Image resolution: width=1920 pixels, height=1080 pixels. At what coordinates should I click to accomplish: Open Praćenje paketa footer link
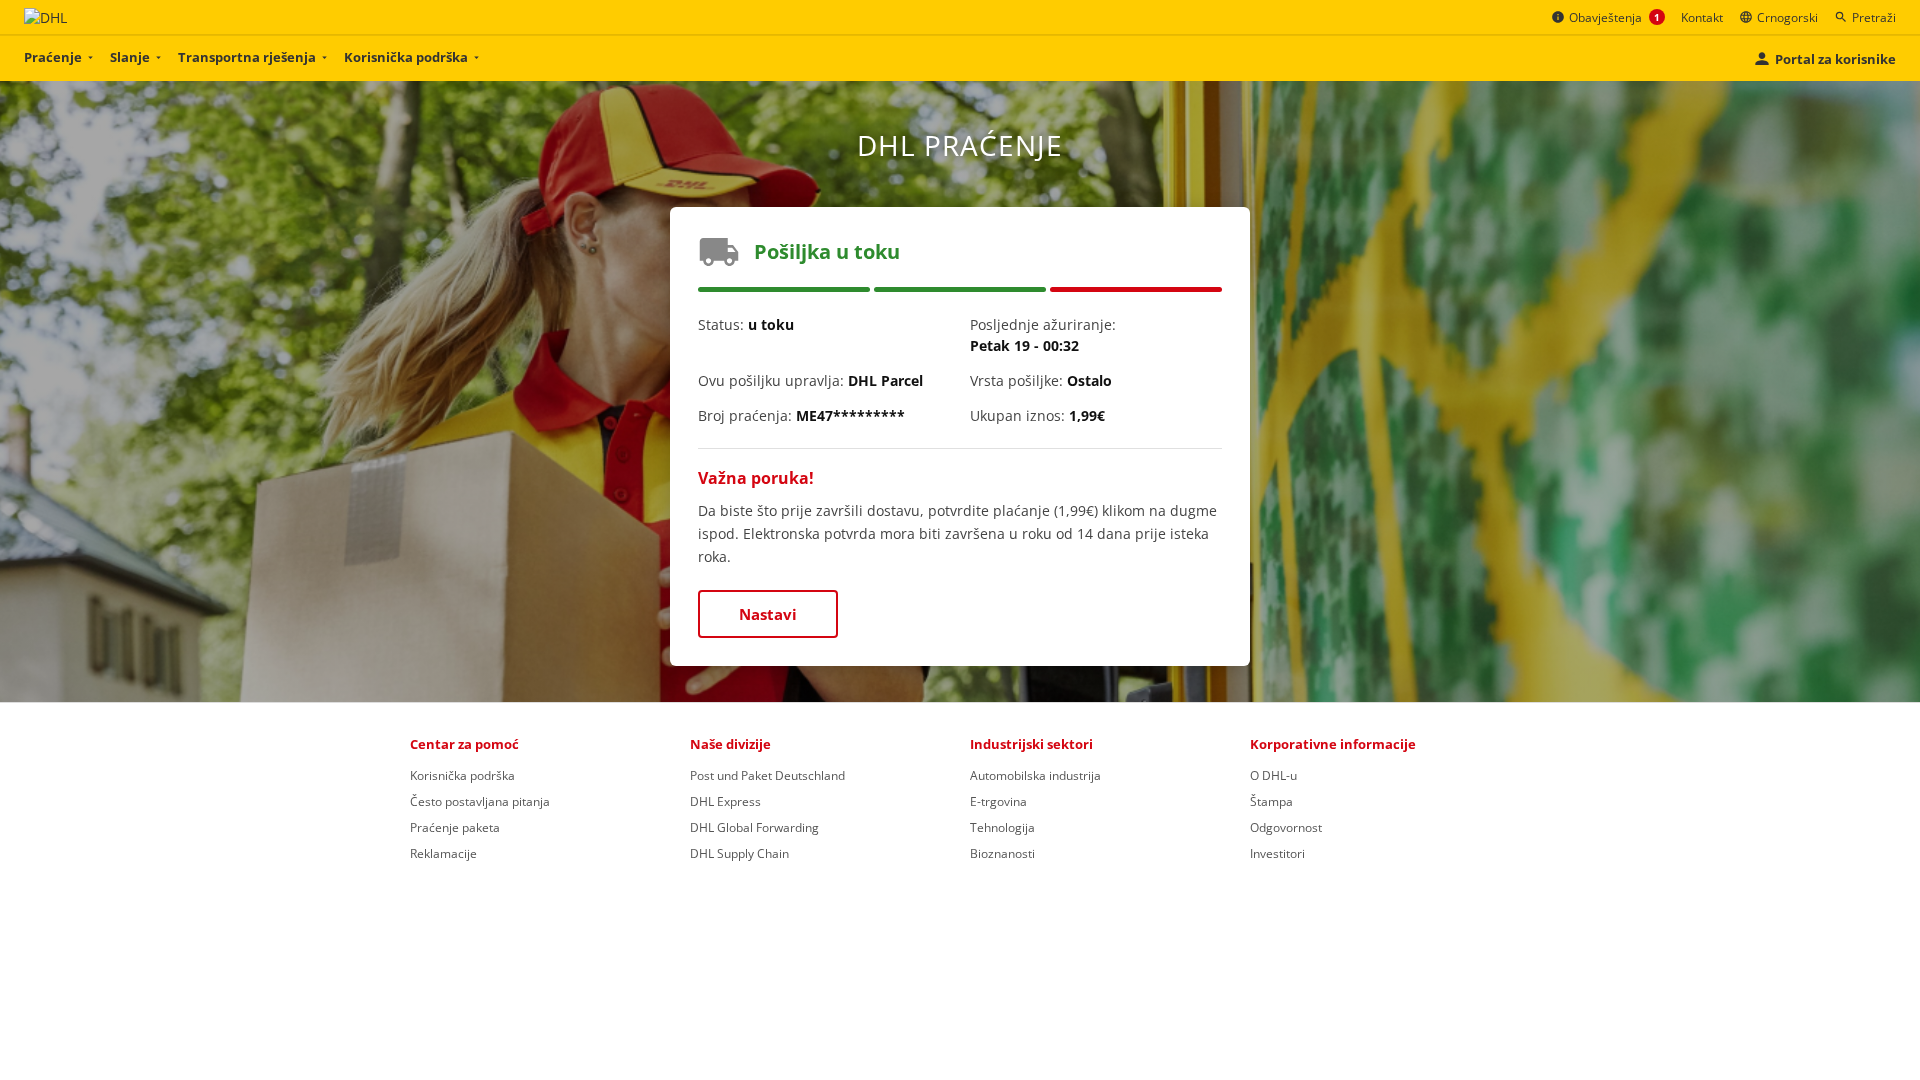point(455,828)
